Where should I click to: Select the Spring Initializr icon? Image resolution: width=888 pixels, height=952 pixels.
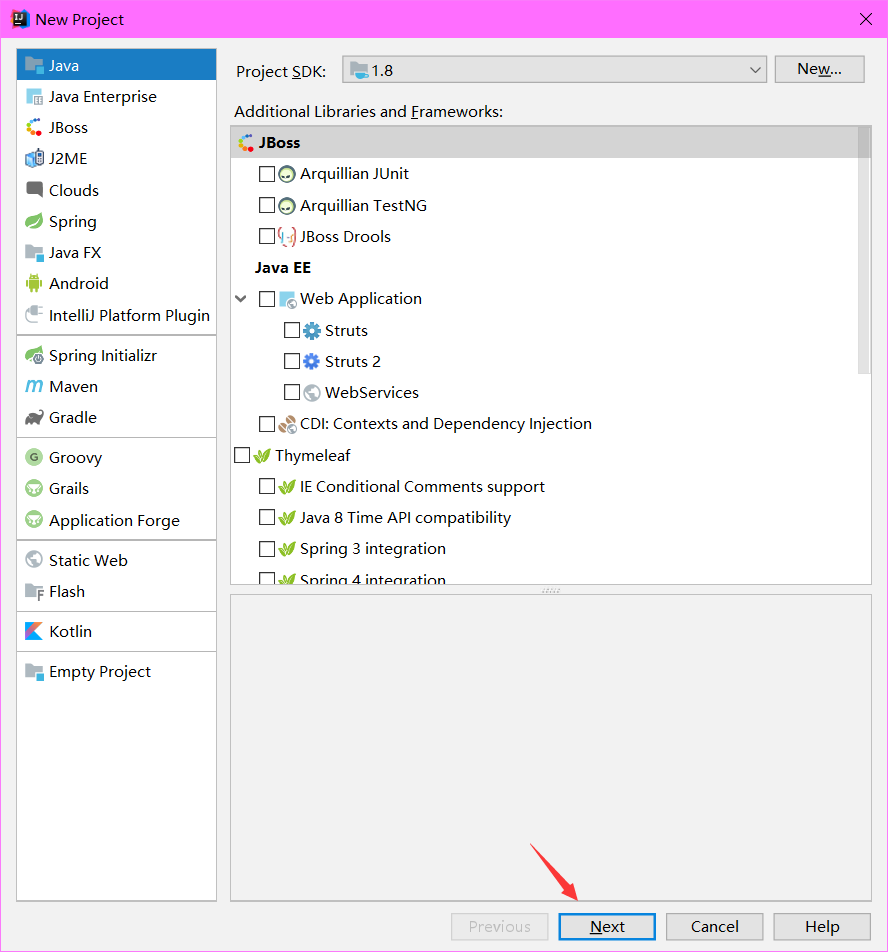(34, 355)
